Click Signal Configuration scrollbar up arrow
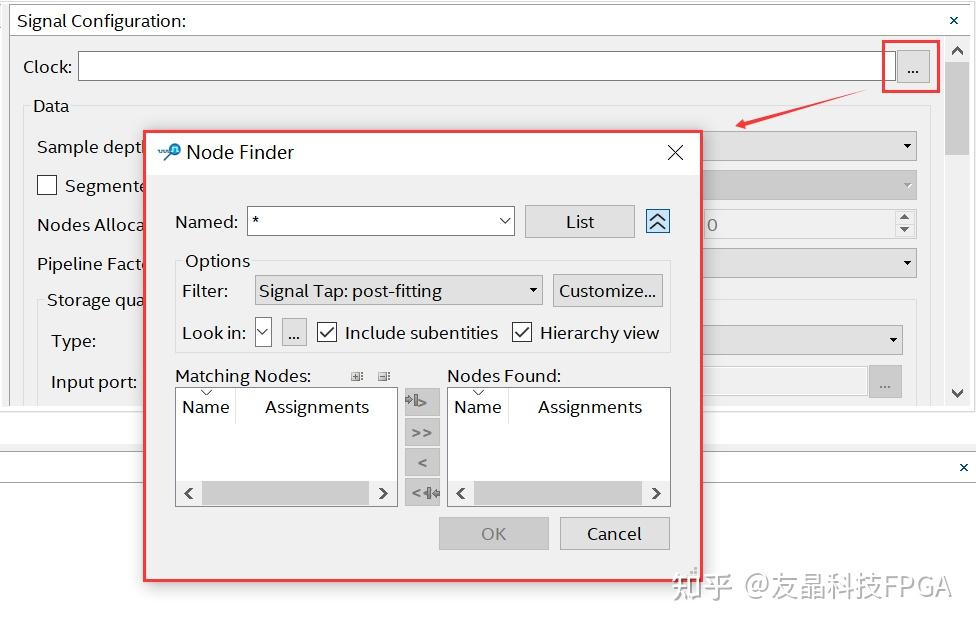 (957, 51)
